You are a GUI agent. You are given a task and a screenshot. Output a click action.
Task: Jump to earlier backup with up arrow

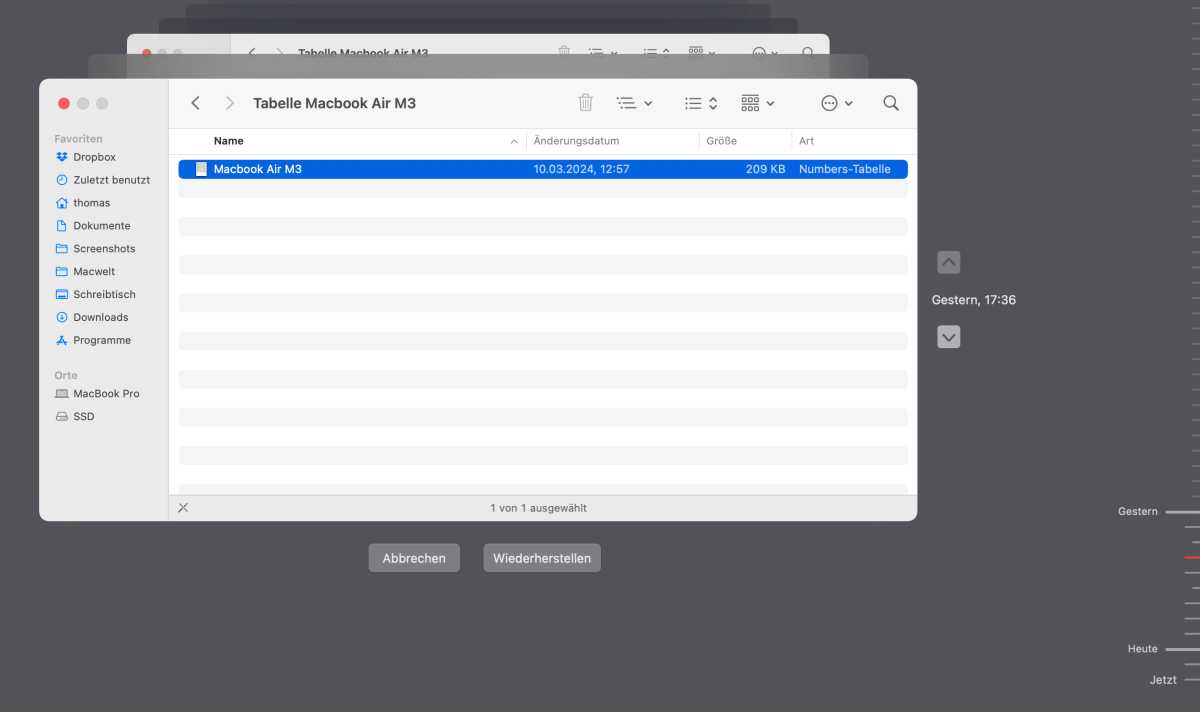[x=949, y=262]
